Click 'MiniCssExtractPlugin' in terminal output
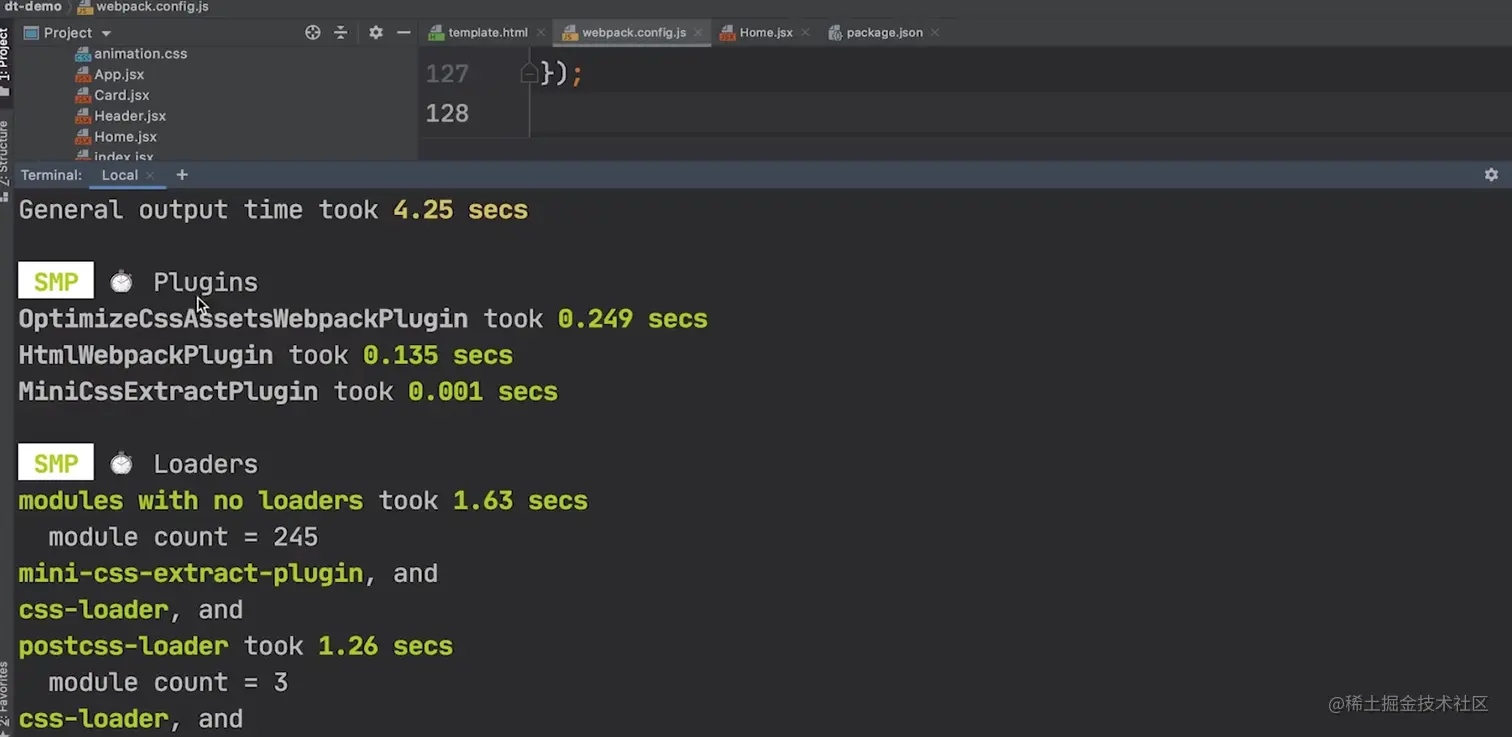The height and width of the screenshot is (737, 1512). (168, 391)
